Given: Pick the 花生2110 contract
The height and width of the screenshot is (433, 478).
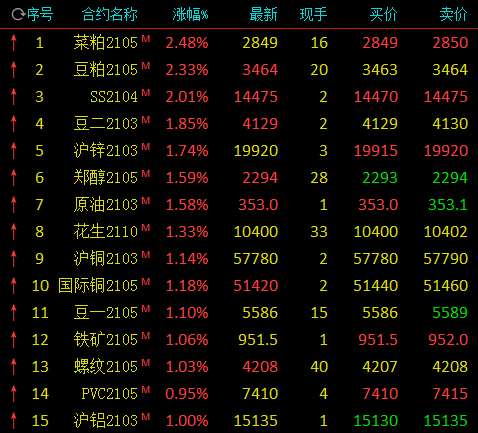Looking at the screenshot, I should tap(106, 232).
